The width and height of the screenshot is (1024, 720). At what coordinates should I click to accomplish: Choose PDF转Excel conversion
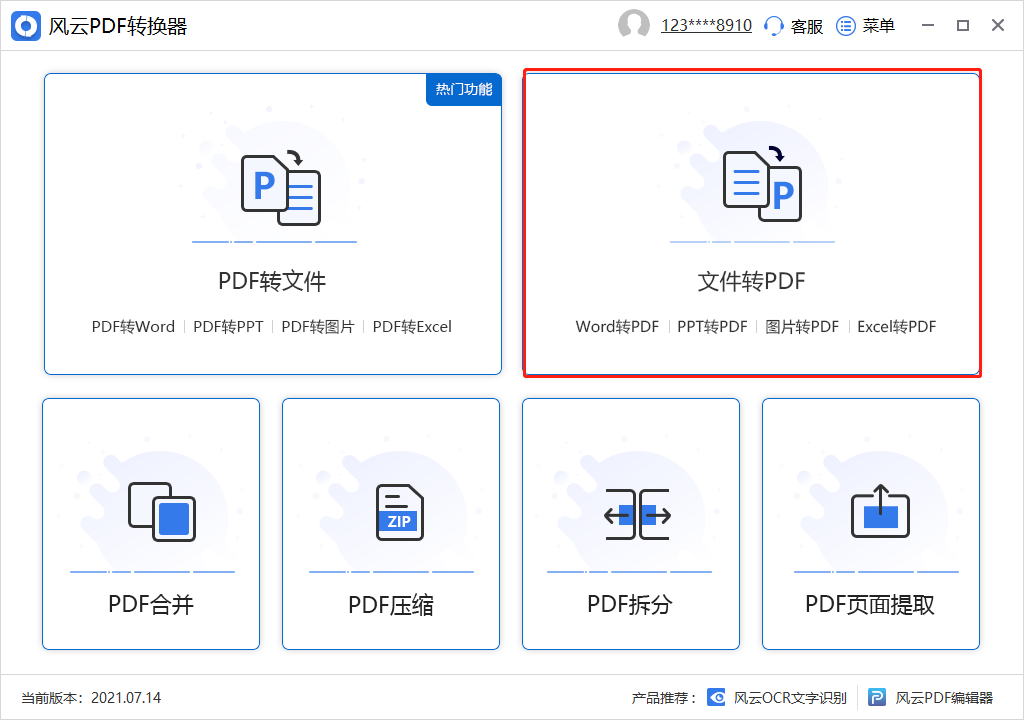click(412, 327)
